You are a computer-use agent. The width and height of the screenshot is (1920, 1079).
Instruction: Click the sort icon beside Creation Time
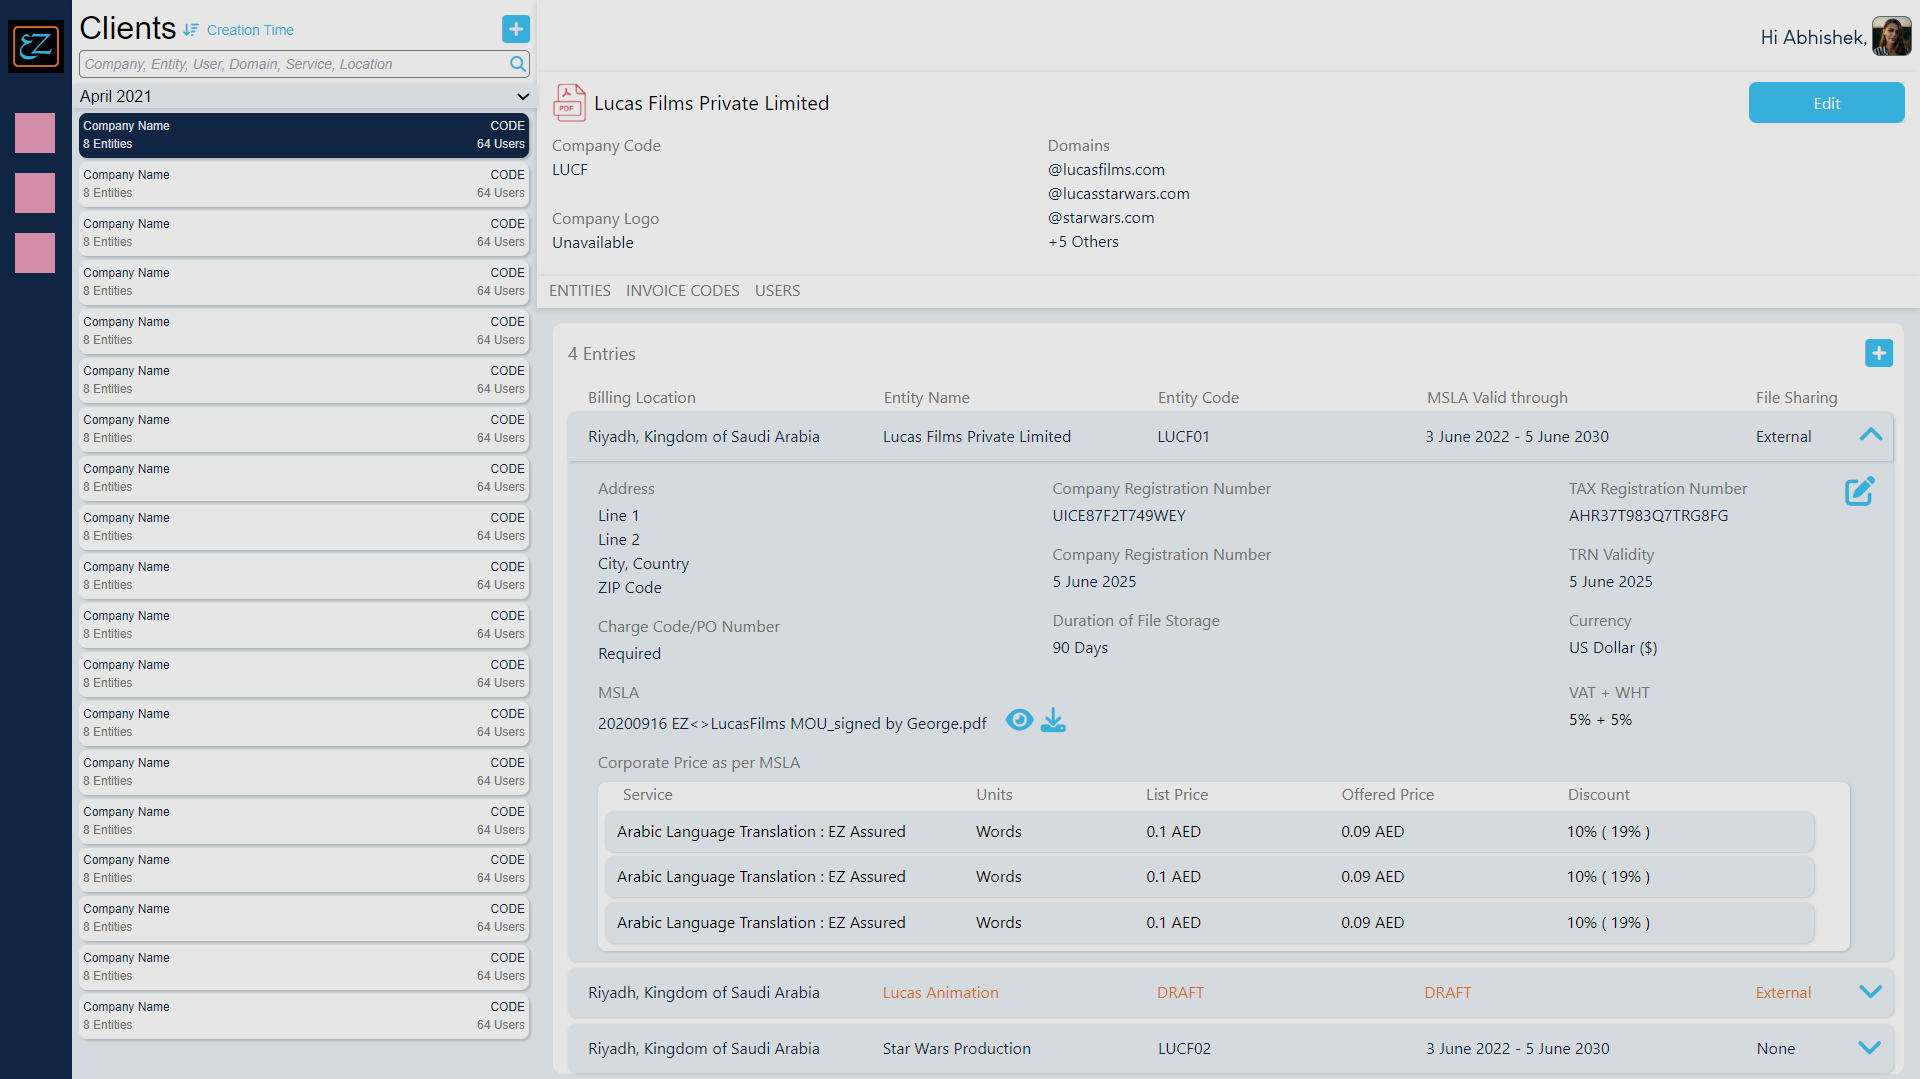tap(189, 30)
